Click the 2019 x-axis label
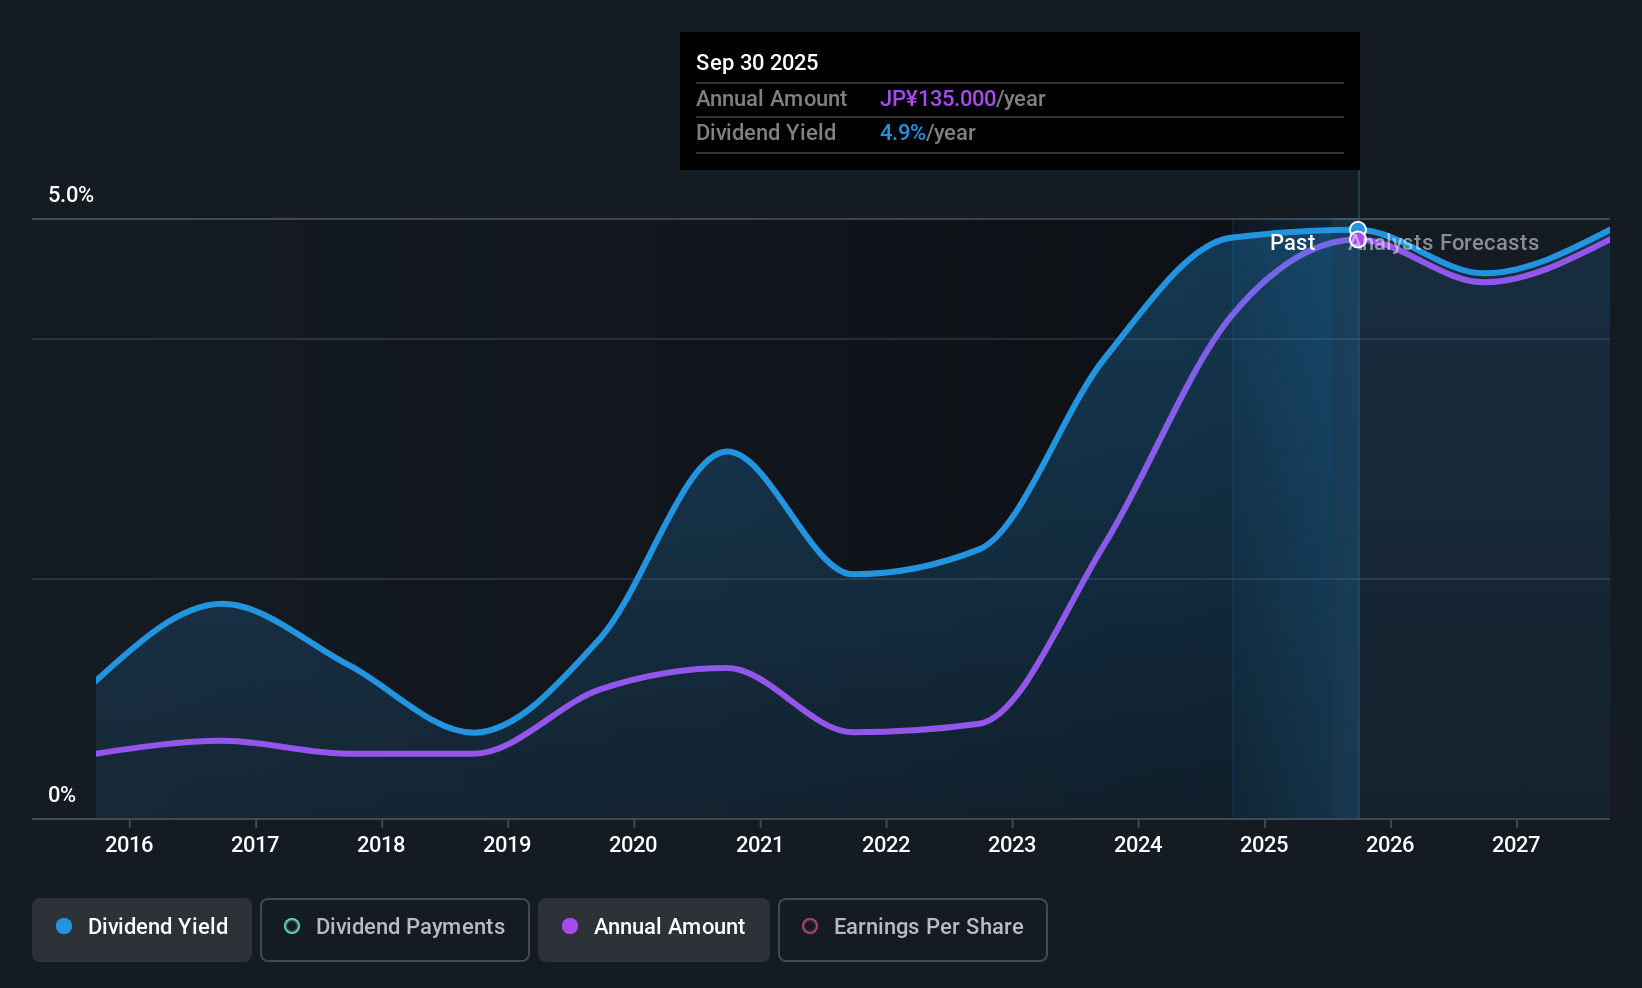 pos(507,845)
